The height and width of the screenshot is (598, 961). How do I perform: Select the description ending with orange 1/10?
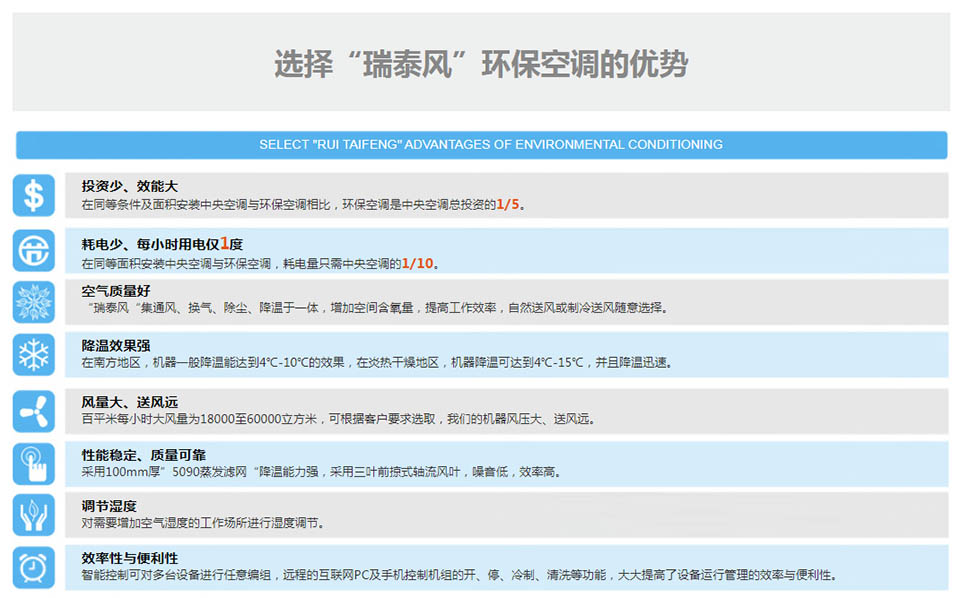(x=260, y=263)
